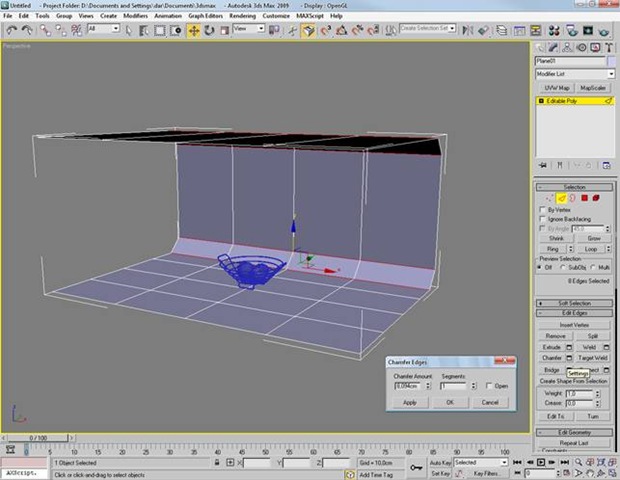Open the Rendering menu
The image size is (620, 480).
pyautogui.click(x=243, y=16)
